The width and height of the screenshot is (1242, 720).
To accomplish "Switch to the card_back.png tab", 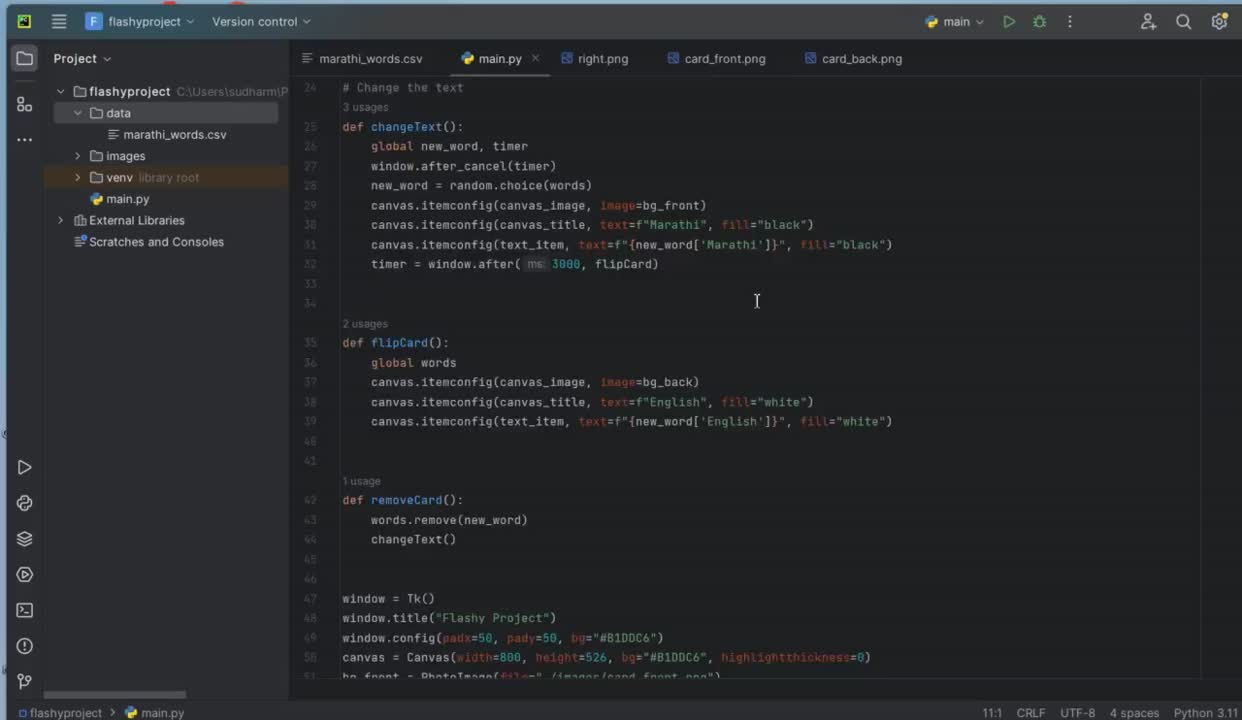I will pyautogui.click(x=853, y=59).
